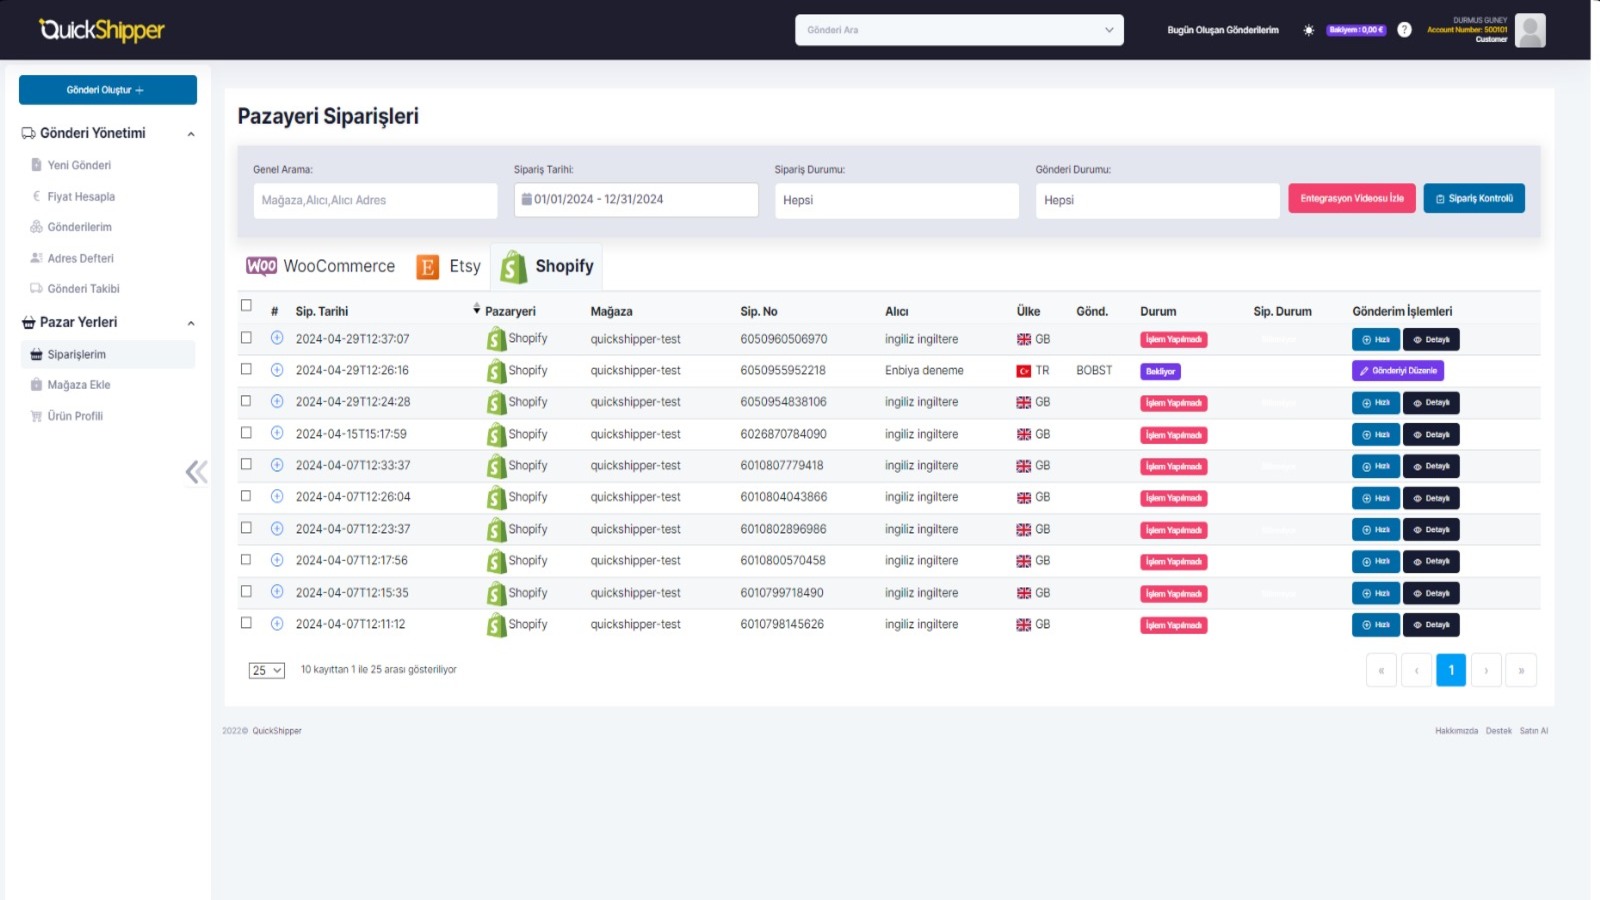The height and width of the screenshot is (900, 1600).
Task: Click the TR flag for Enbiya deneme
Action: tap(1024, 371)
